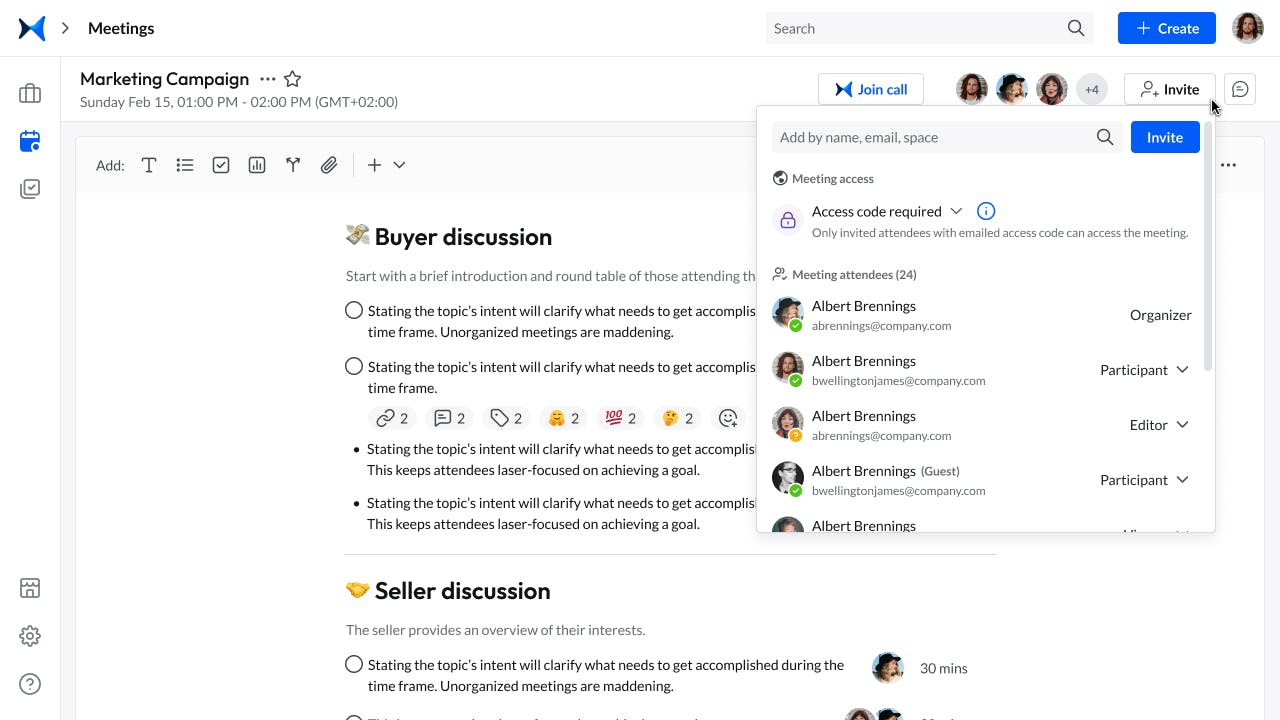
Task: Click the app logo in top bar
Action: coord(32,28)
